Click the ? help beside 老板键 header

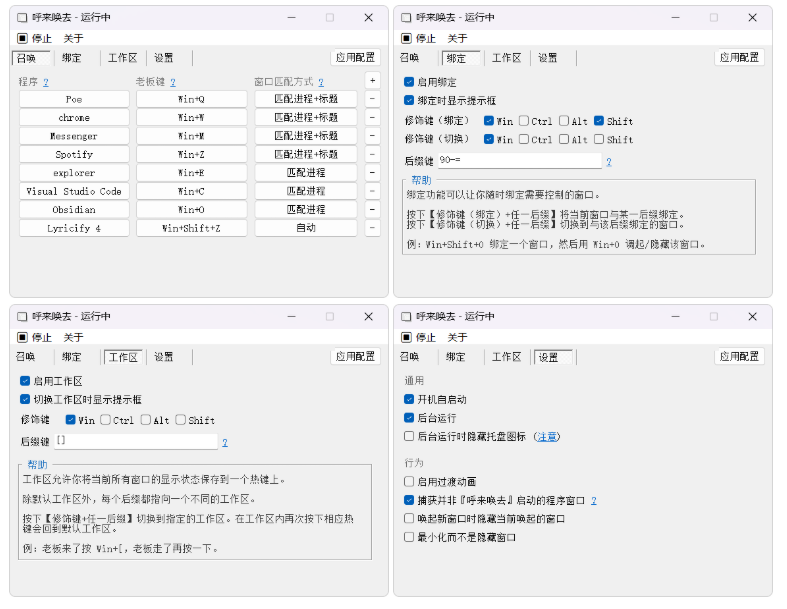pos(172,82)
